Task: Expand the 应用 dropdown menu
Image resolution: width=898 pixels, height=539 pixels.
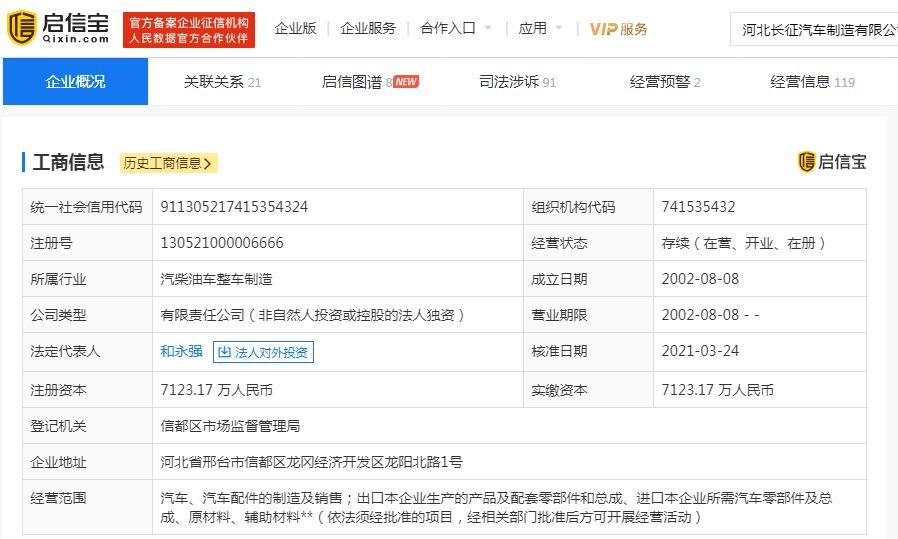Action: click(540, 29)
